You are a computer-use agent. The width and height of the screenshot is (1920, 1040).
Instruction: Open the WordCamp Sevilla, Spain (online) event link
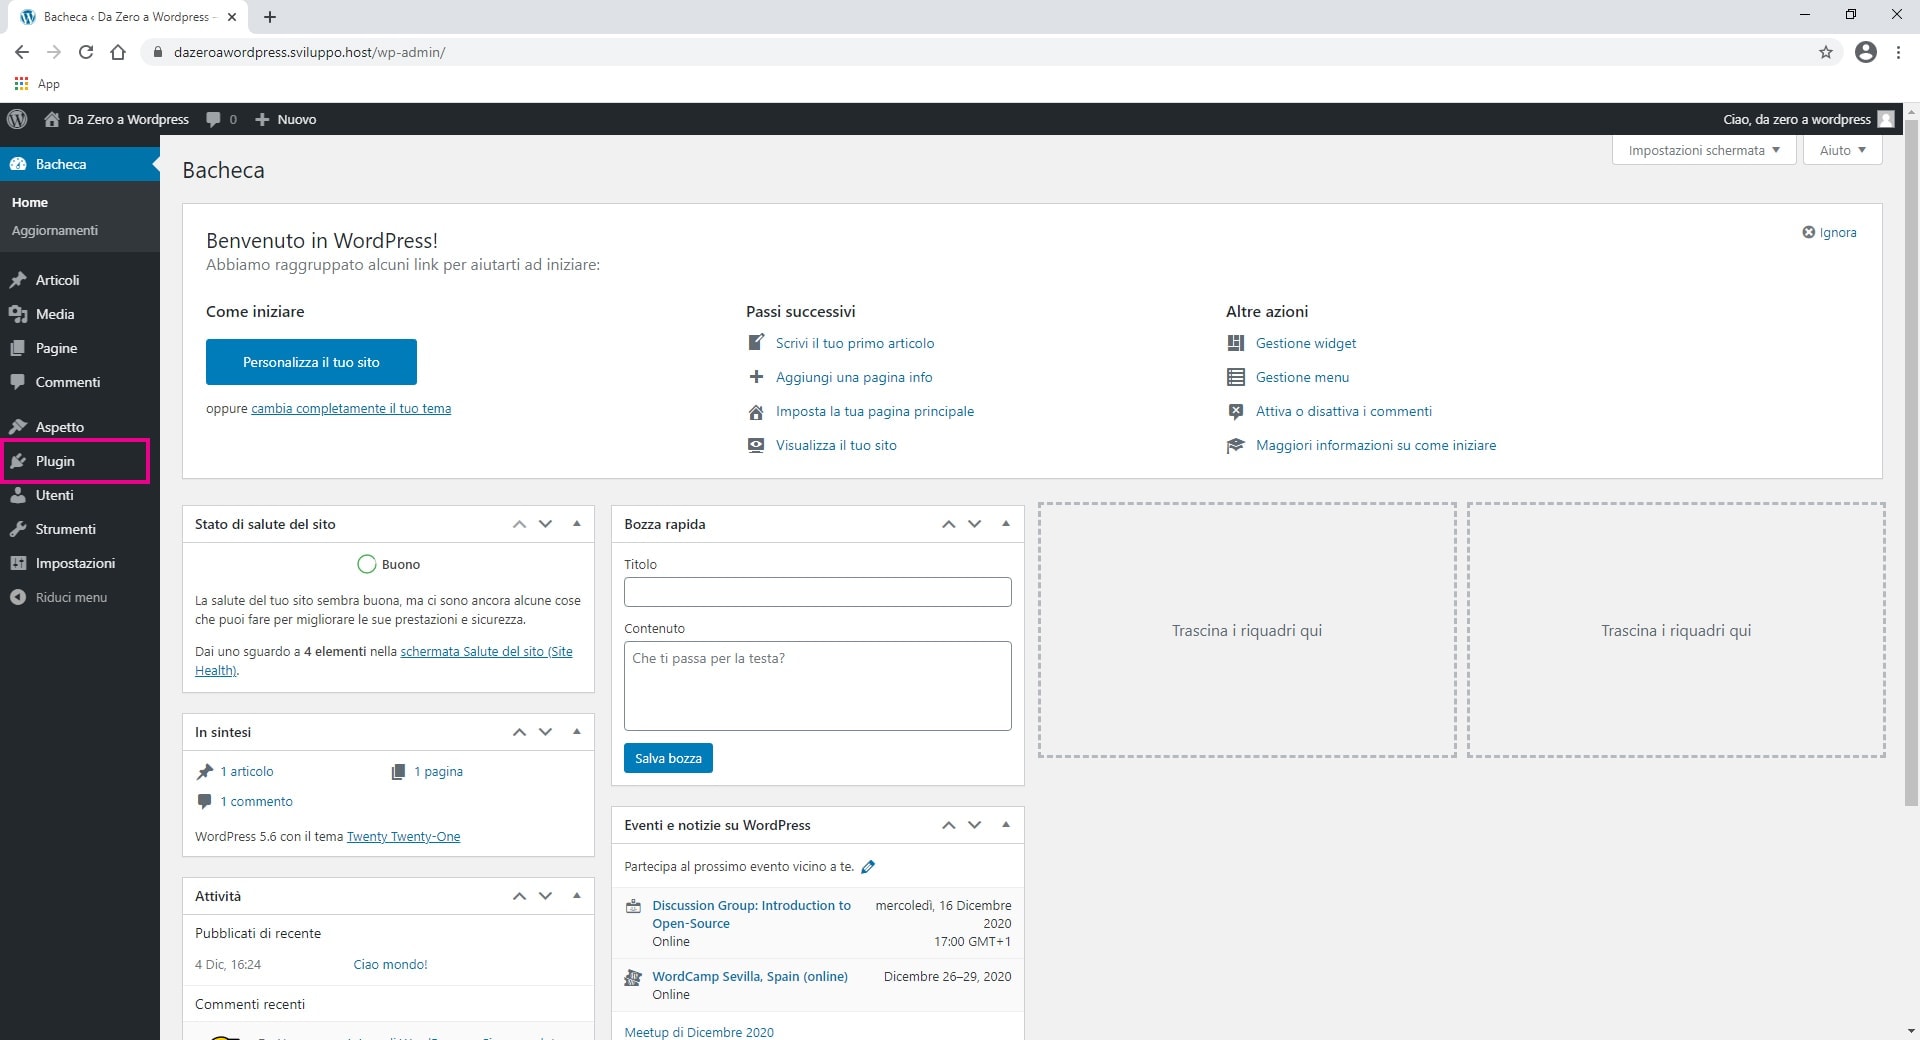[x=750, y=977]
